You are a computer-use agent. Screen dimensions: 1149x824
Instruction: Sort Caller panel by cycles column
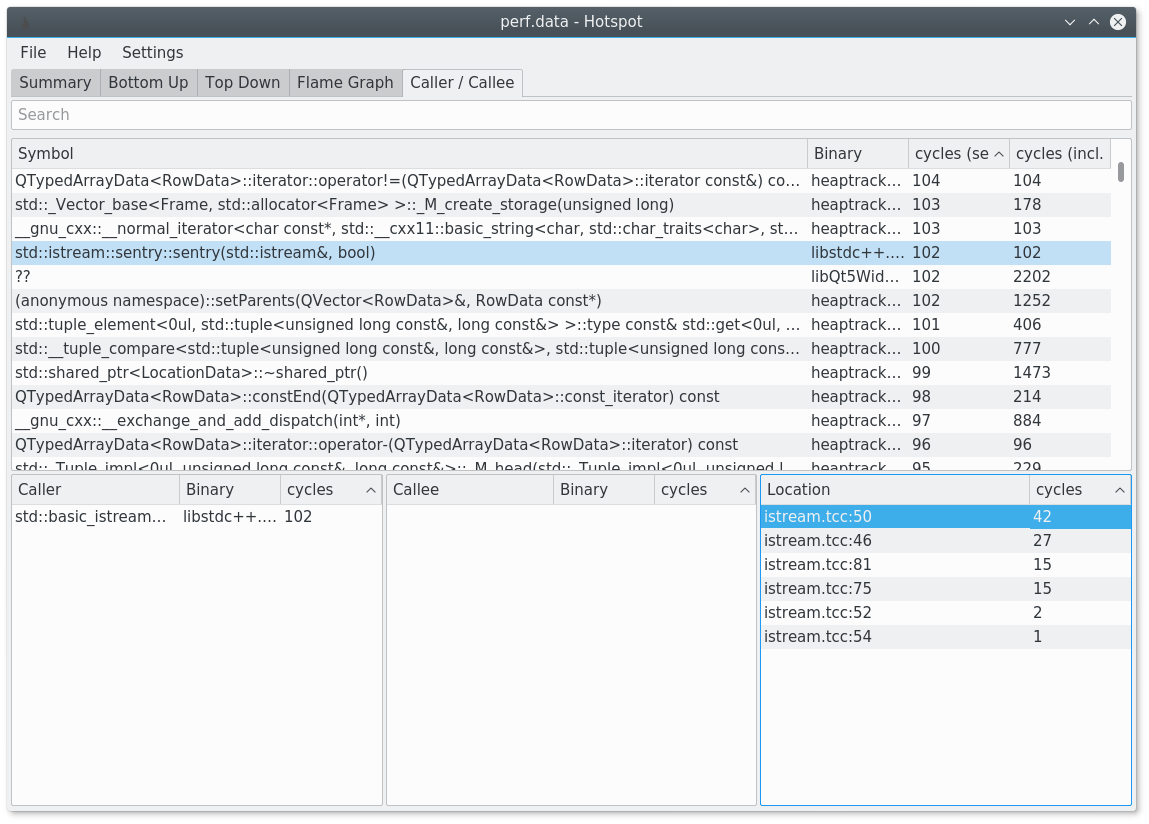(330, 490)
